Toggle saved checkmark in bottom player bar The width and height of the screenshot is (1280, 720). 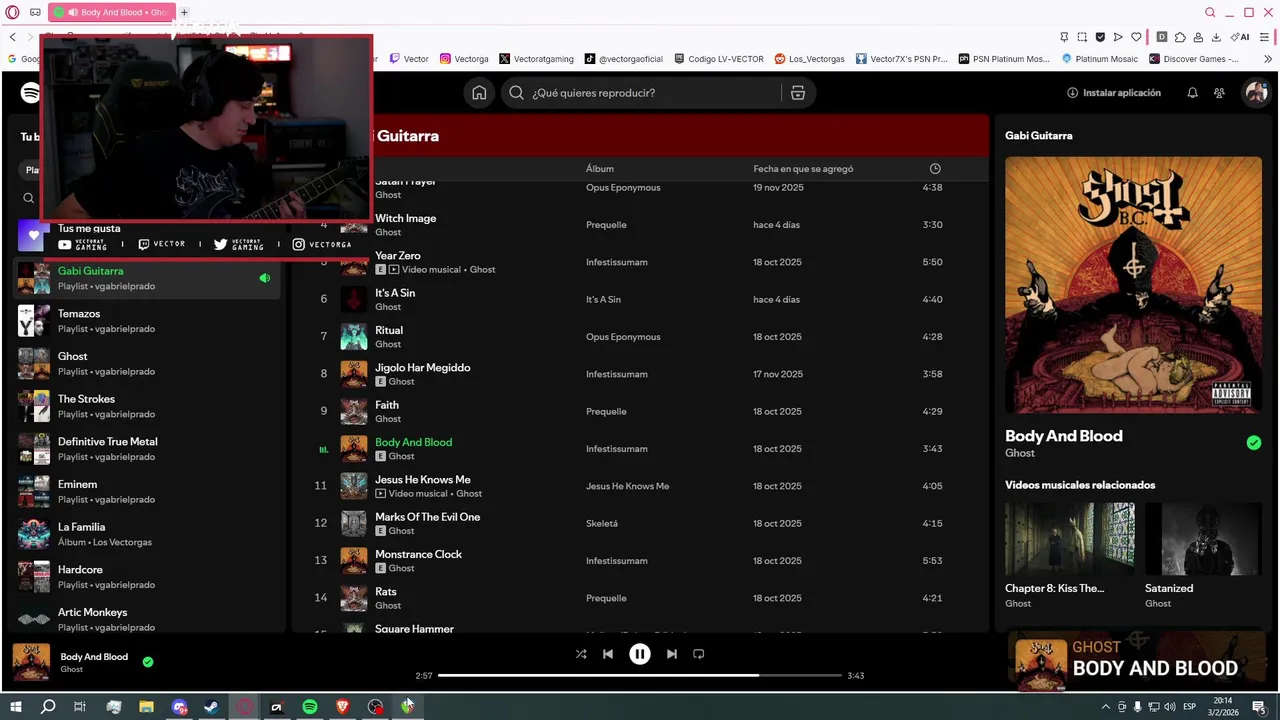(148, 661)
